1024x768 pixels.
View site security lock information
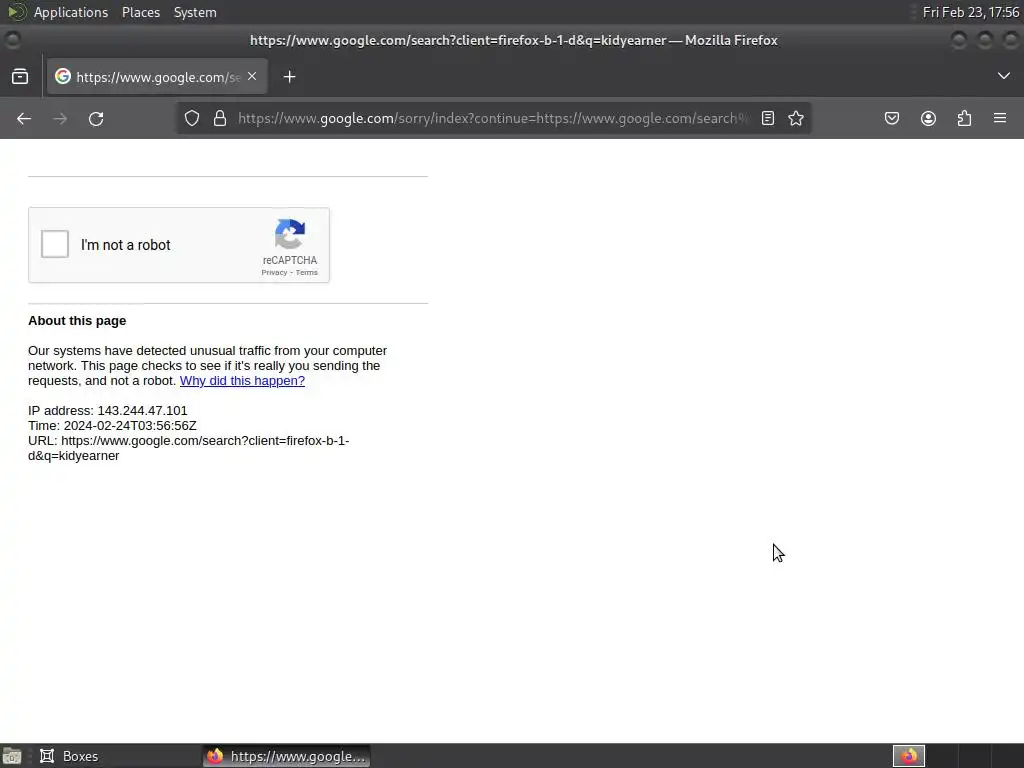click(220, 118)
